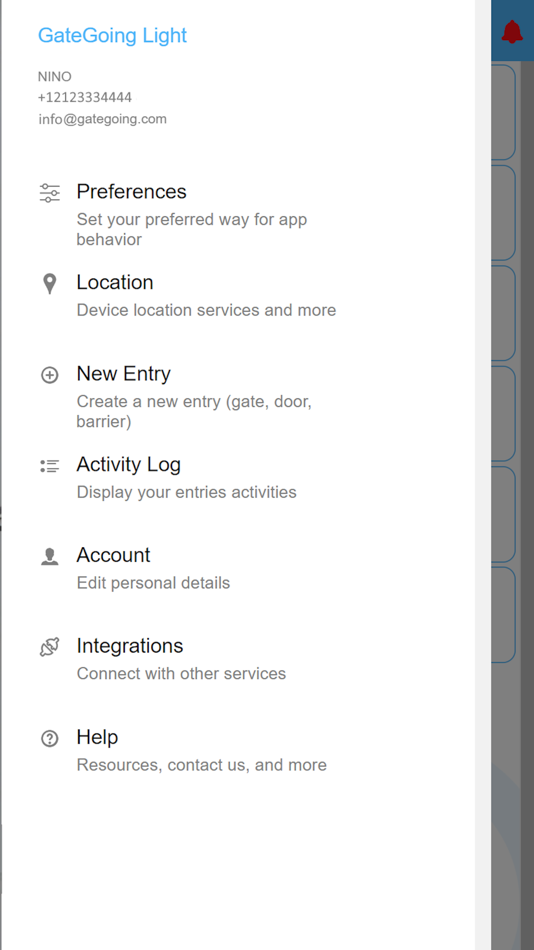Click the Activity Log list icon
The image size is (534, 950).
[50, 466]
